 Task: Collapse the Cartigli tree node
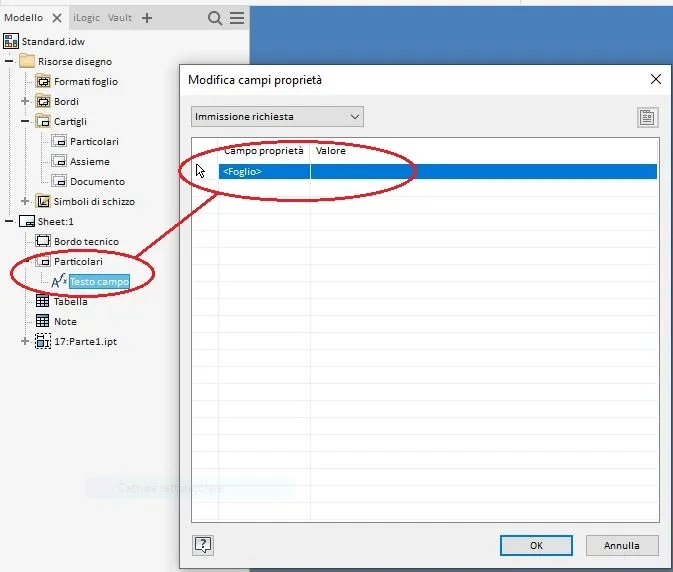pos(25,121)
